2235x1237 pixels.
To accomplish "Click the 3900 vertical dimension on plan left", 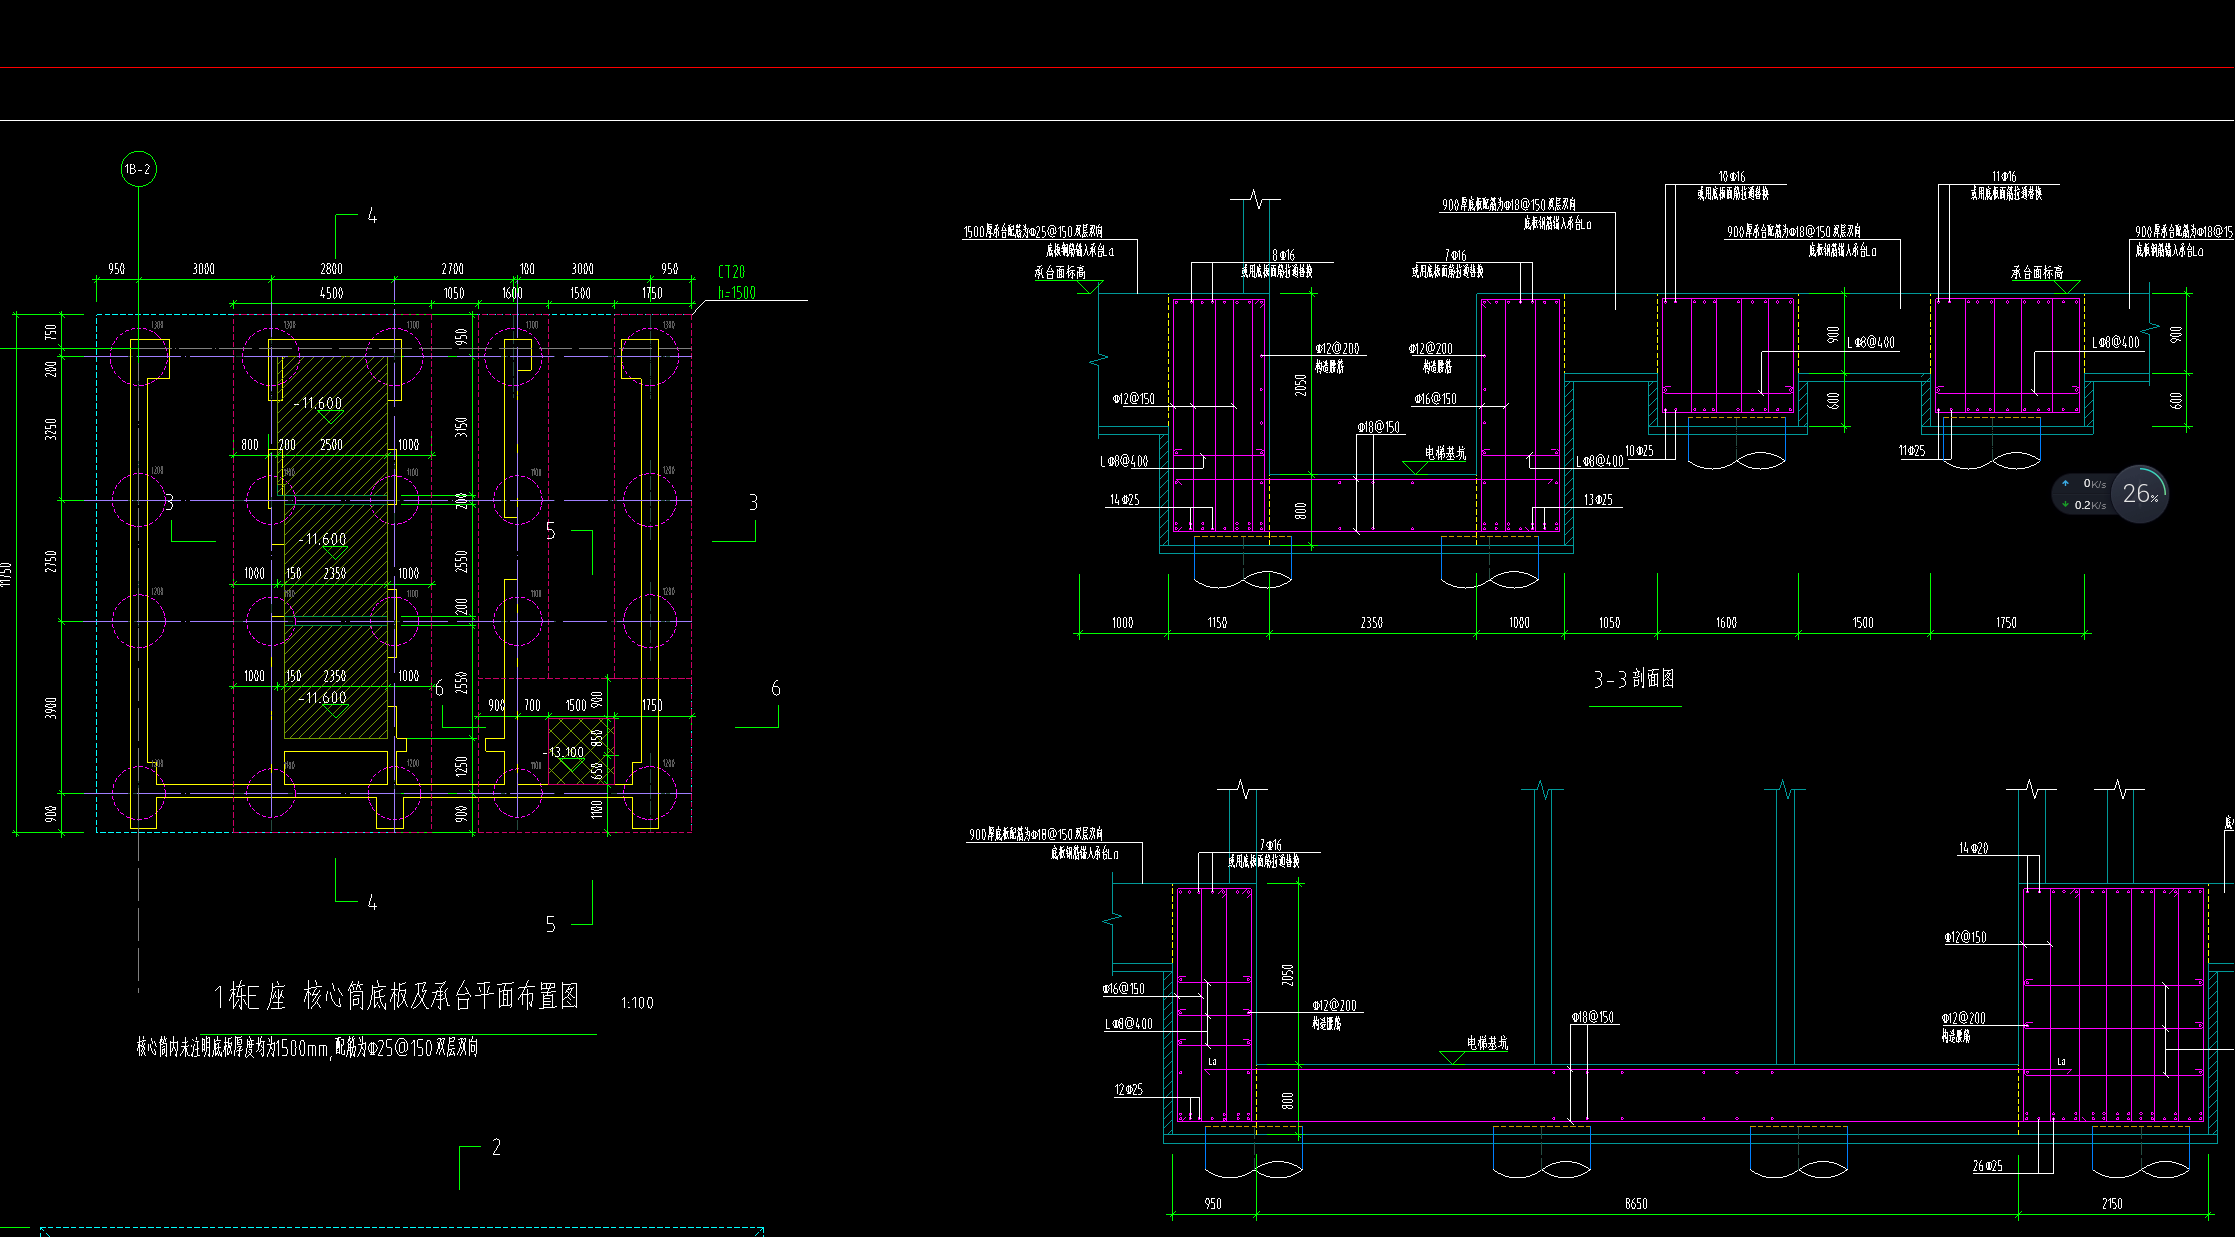I will 51,707.
